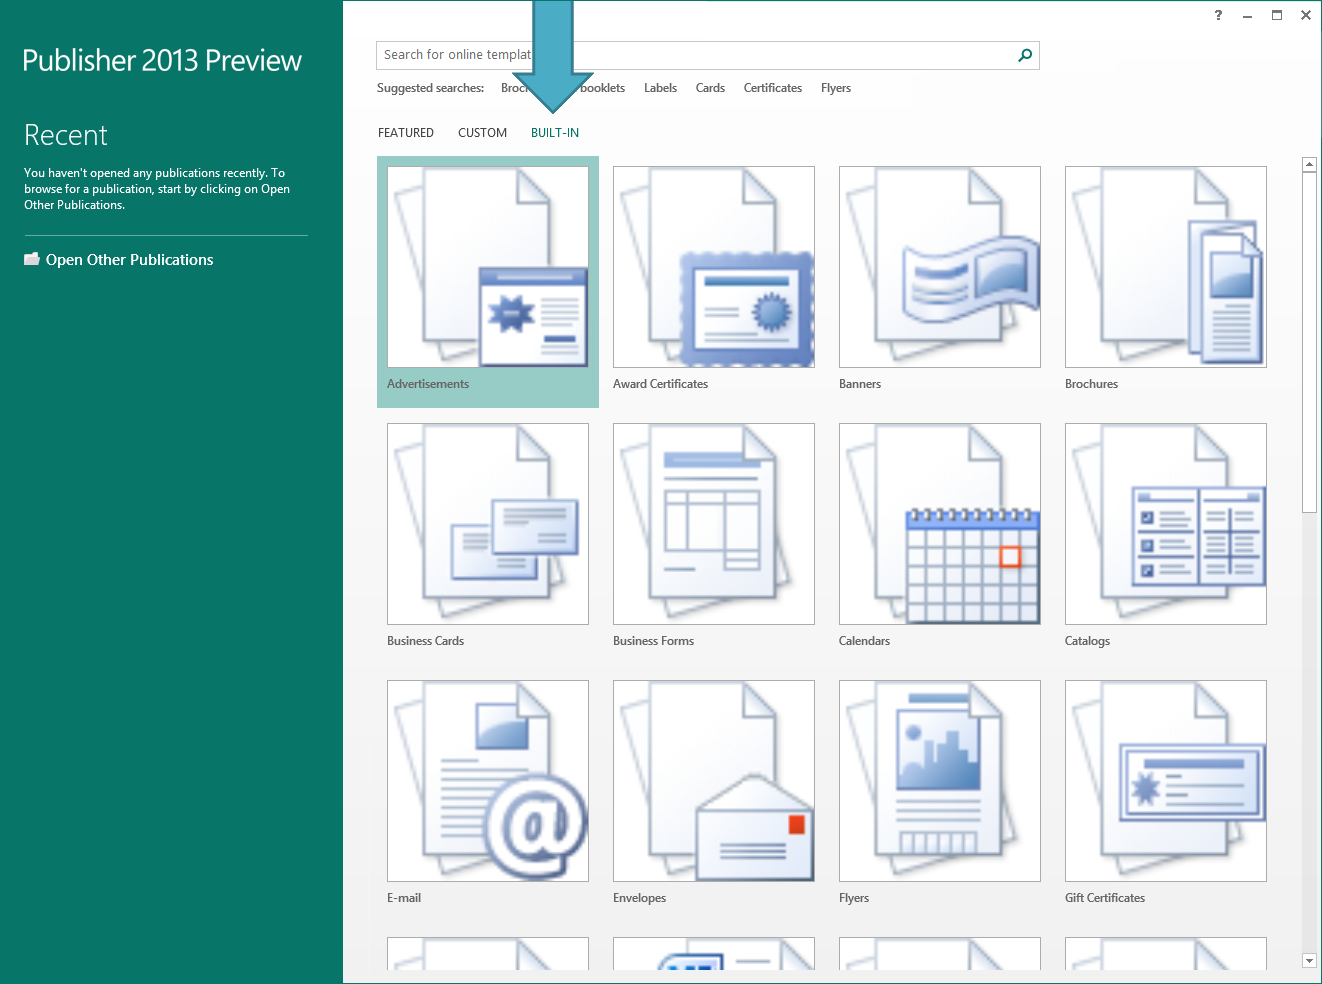
Task: Select the Award Certificates template icon
Action: point(714,268)
